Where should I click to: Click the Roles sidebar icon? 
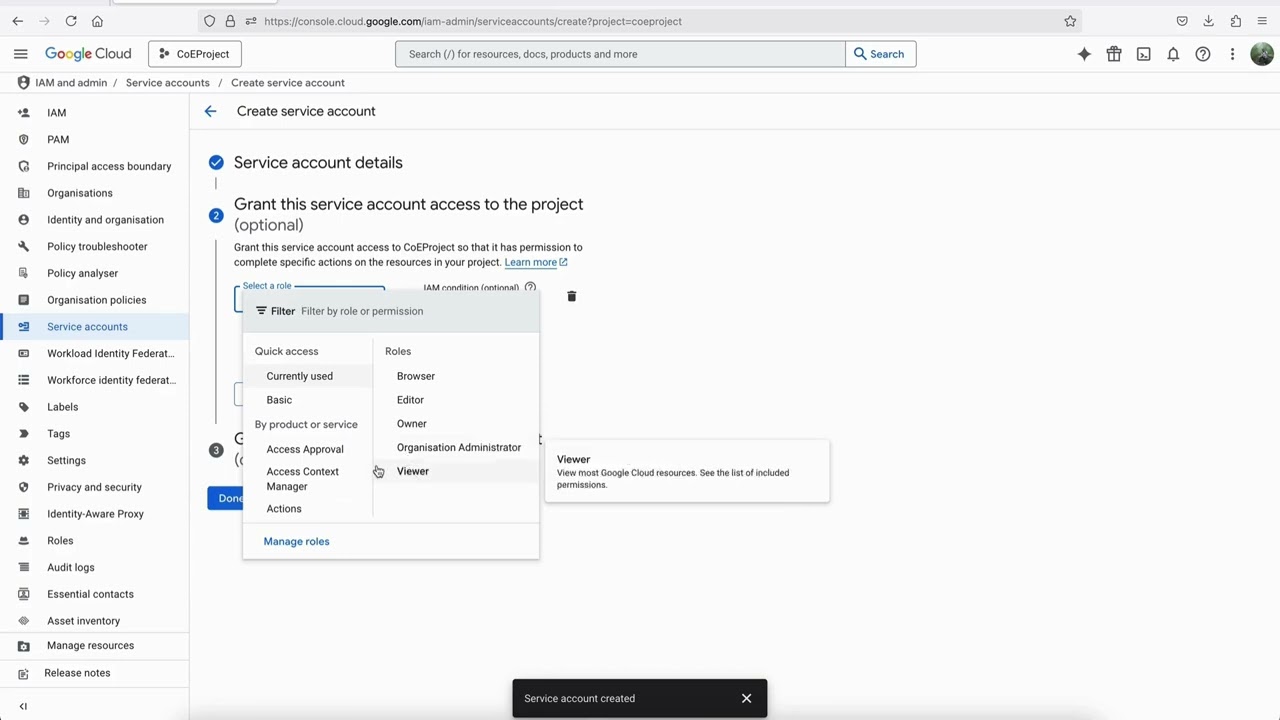click(24, 541)
